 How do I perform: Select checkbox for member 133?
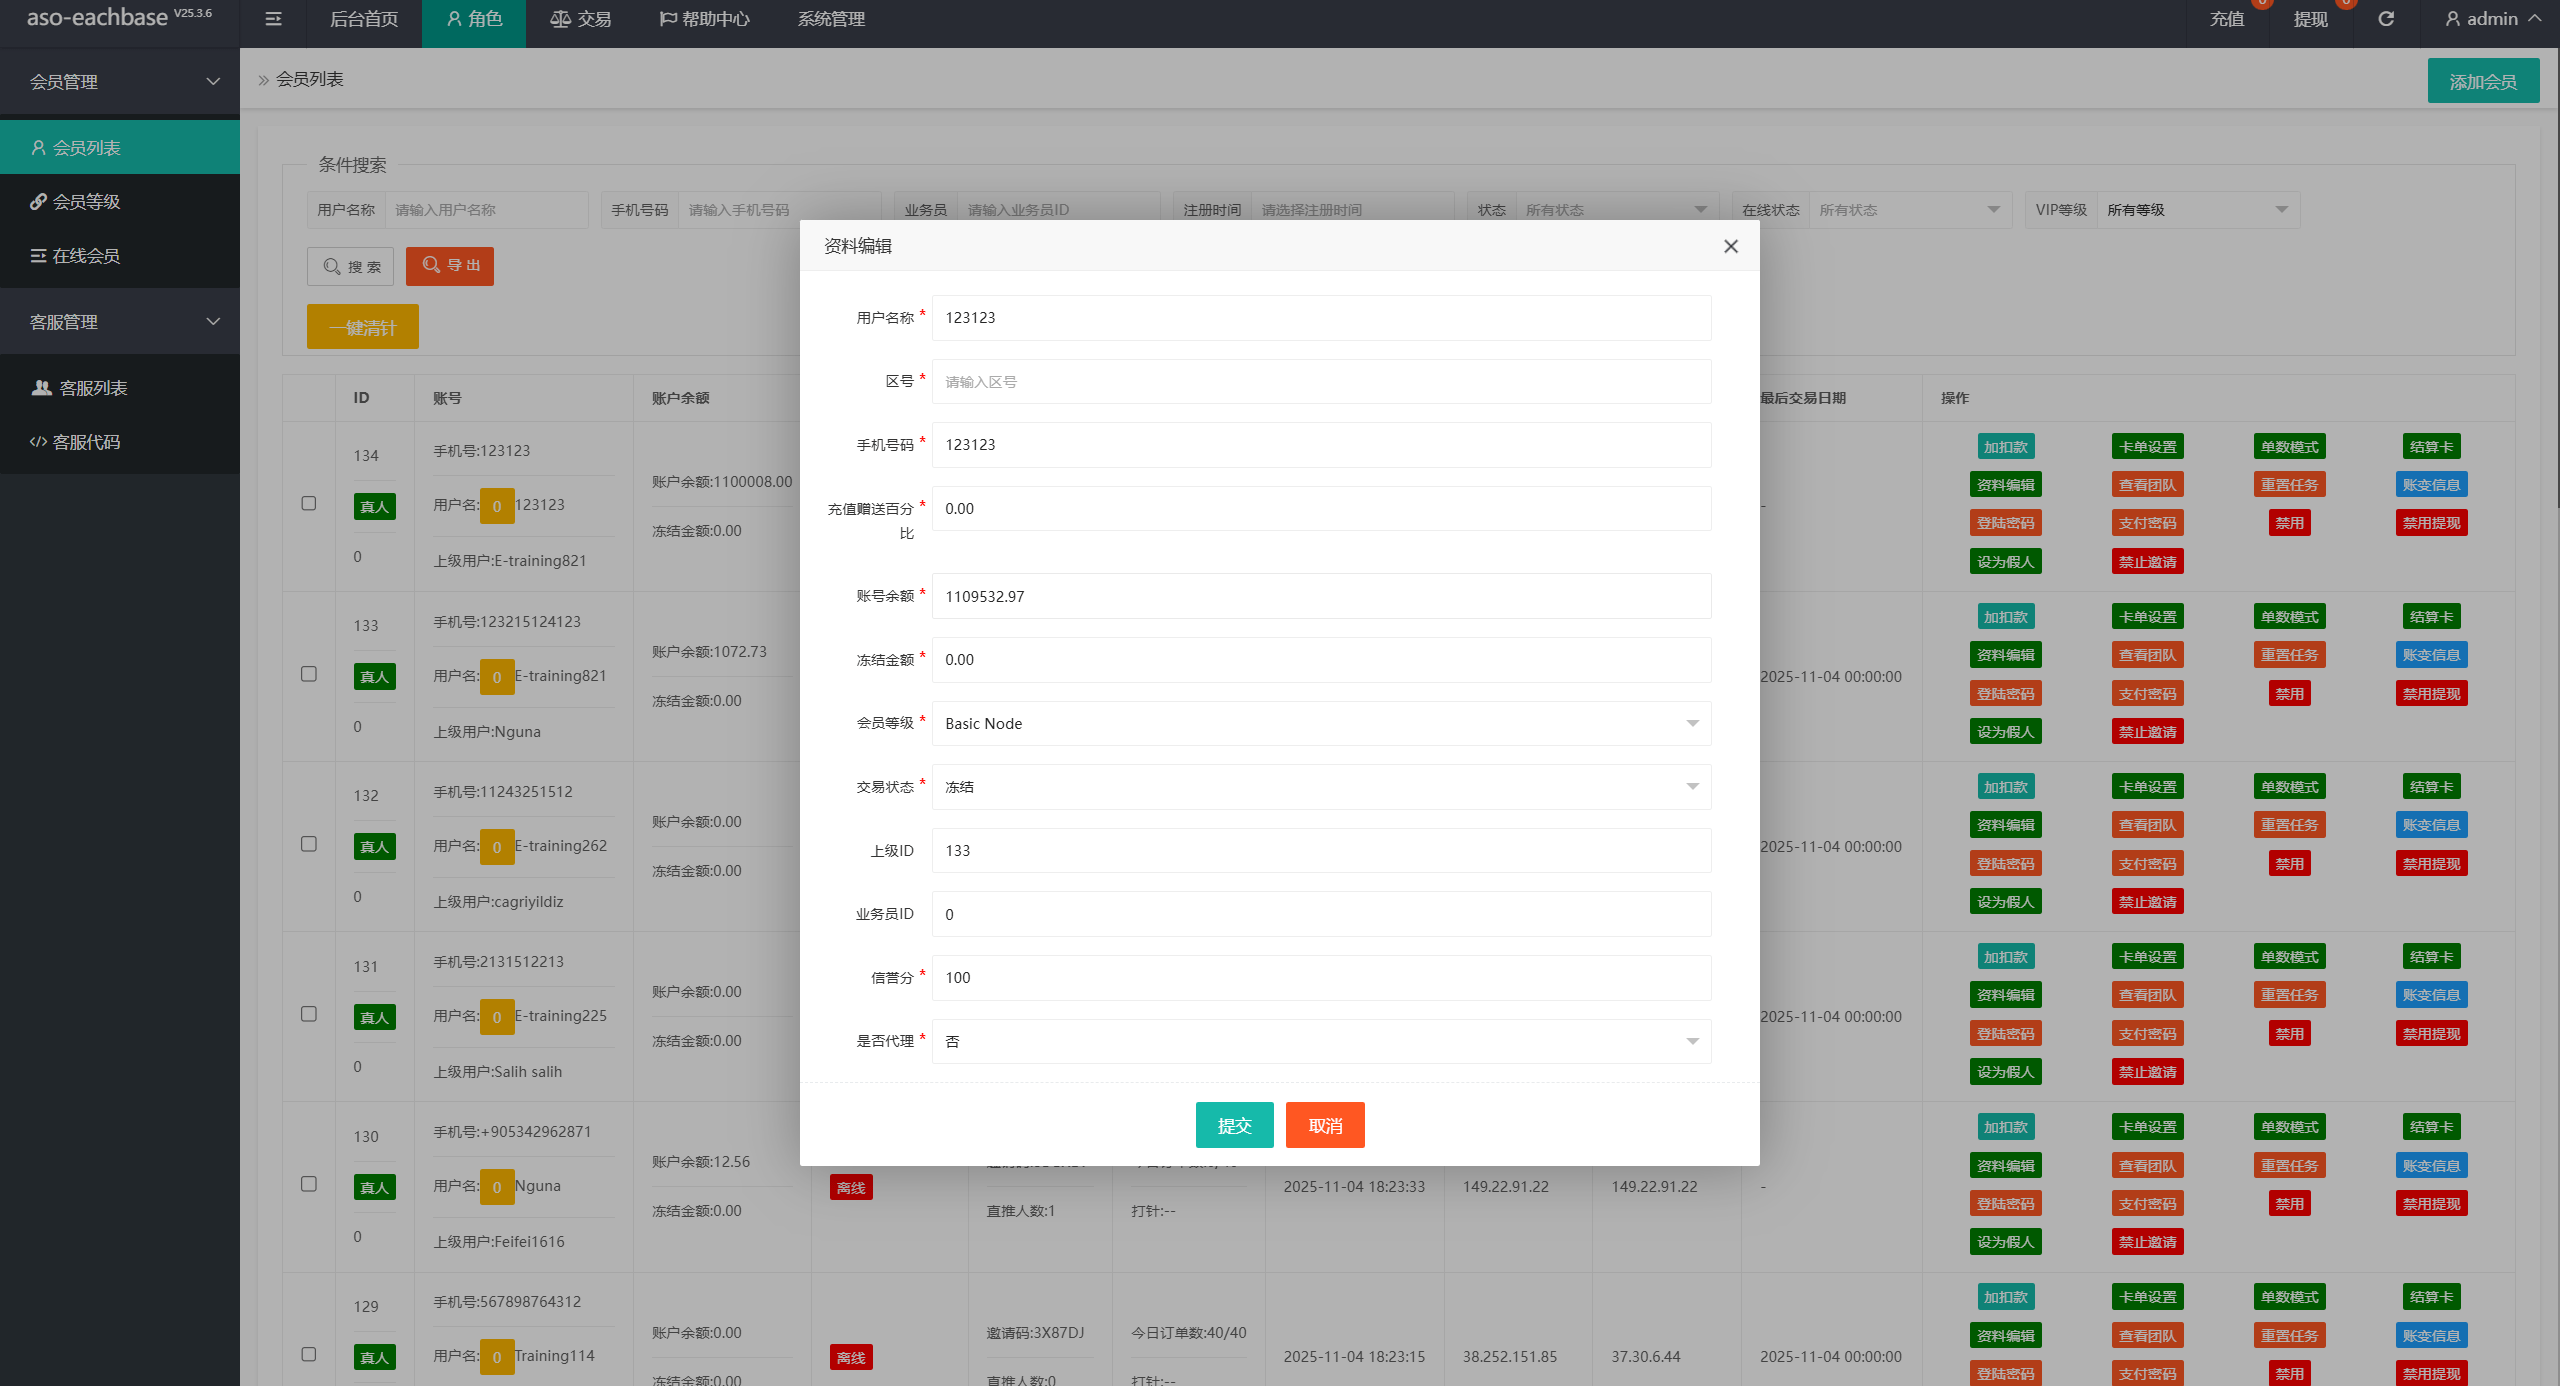pos(309,674)
